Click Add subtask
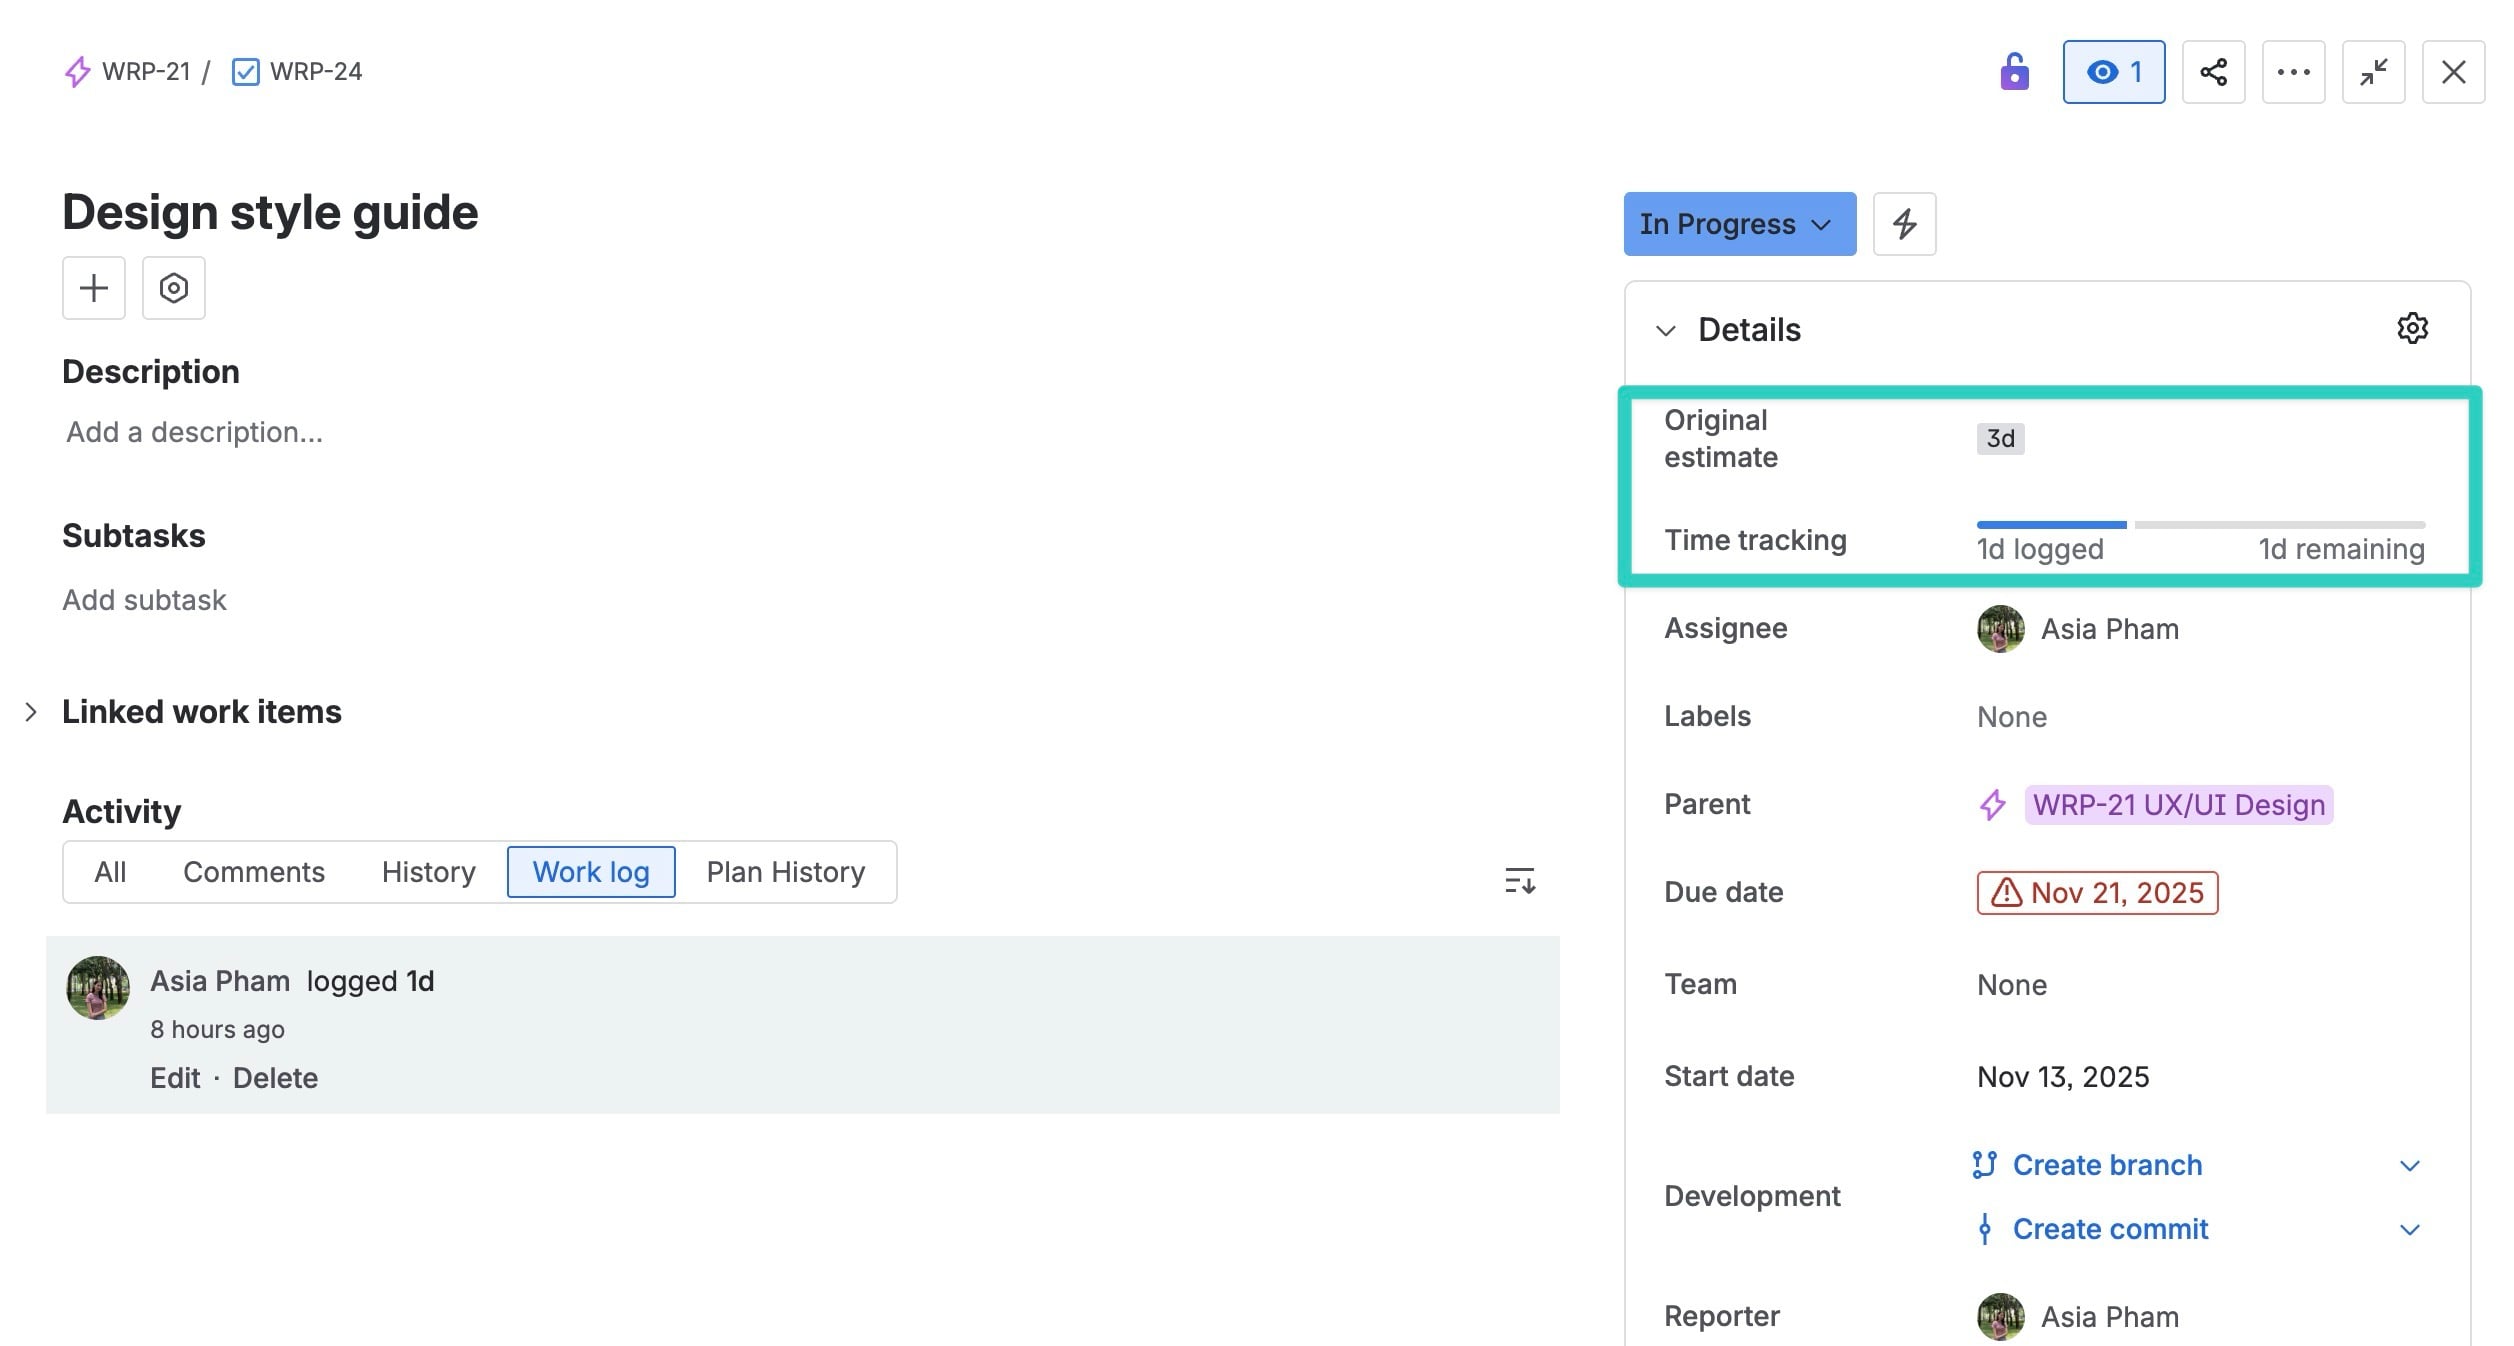 [x=145, y=600]
